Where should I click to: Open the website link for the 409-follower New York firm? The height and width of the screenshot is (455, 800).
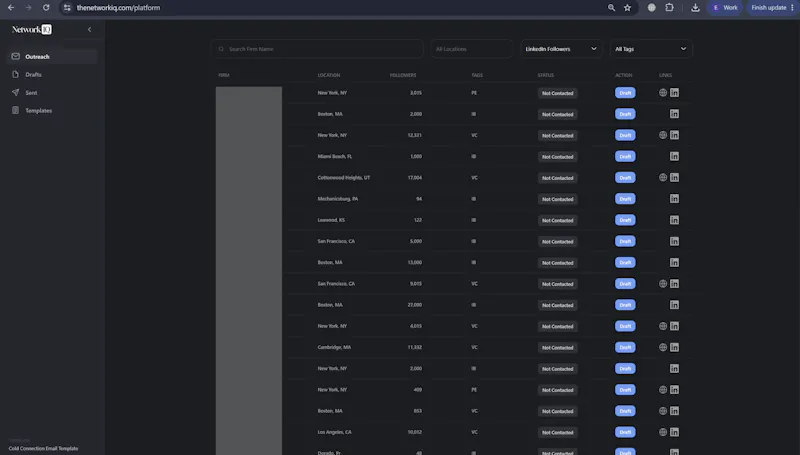point(663,390)
